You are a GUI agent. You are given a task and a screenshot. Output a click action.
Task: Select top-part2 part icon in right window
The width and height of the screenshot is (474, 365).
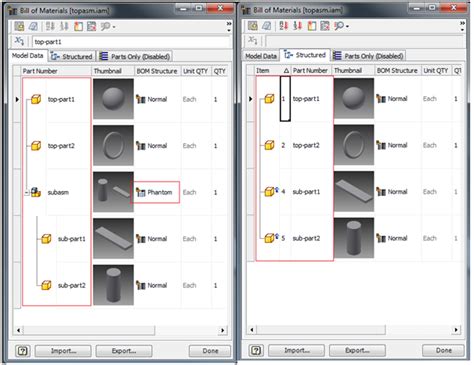coord(269,145)
